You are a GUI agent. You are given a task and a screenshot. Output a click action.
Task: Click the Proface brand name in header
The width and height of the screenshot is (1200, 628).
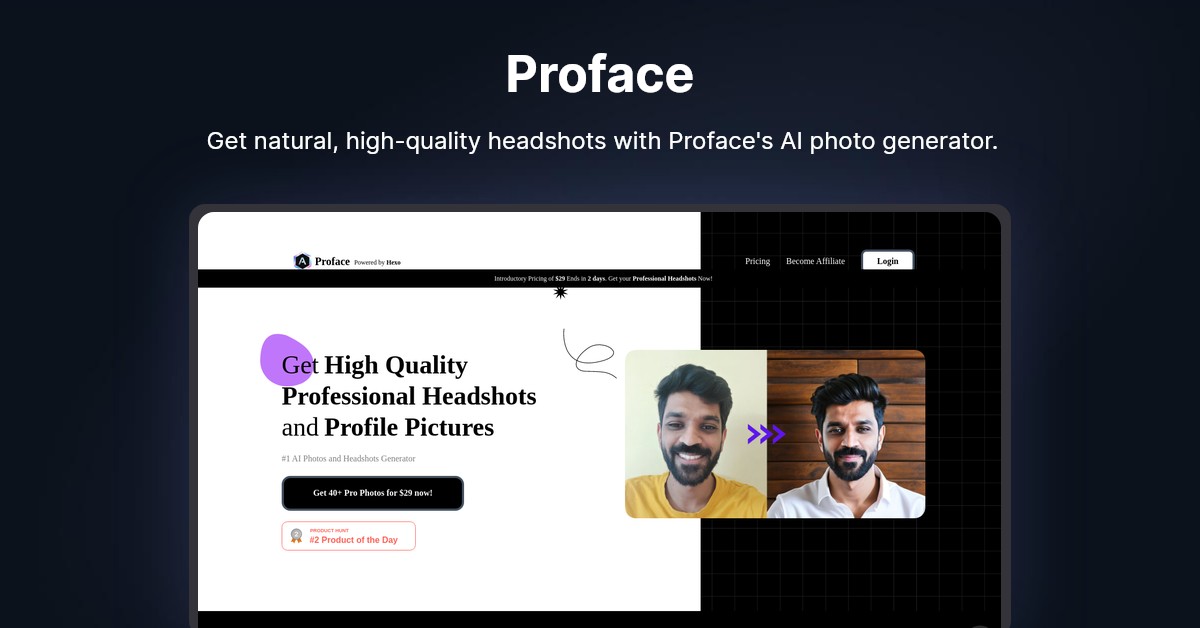[332, 262]
